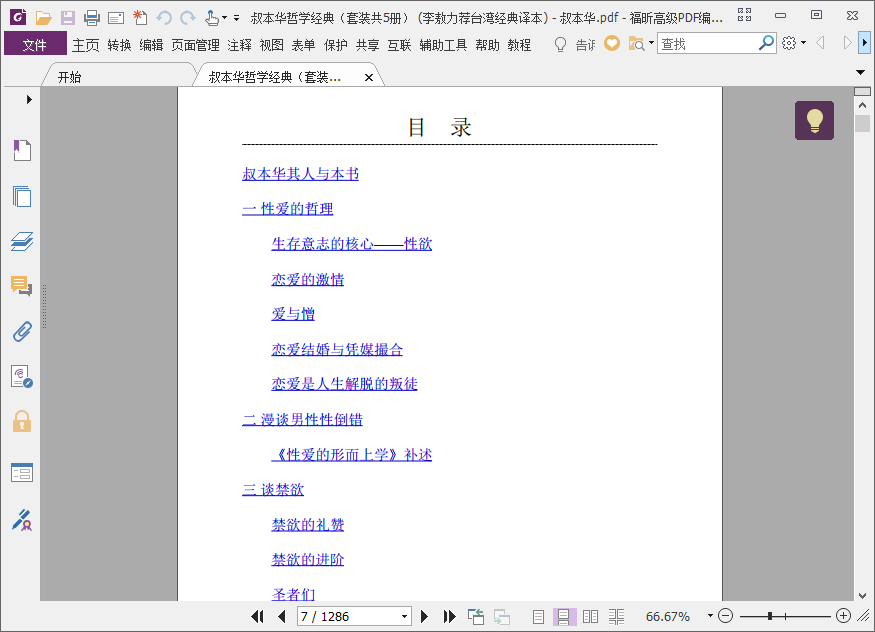The height and width of the screenshot is (632, 875).
Task: Go to the previous page
Action: coord(282,616)
